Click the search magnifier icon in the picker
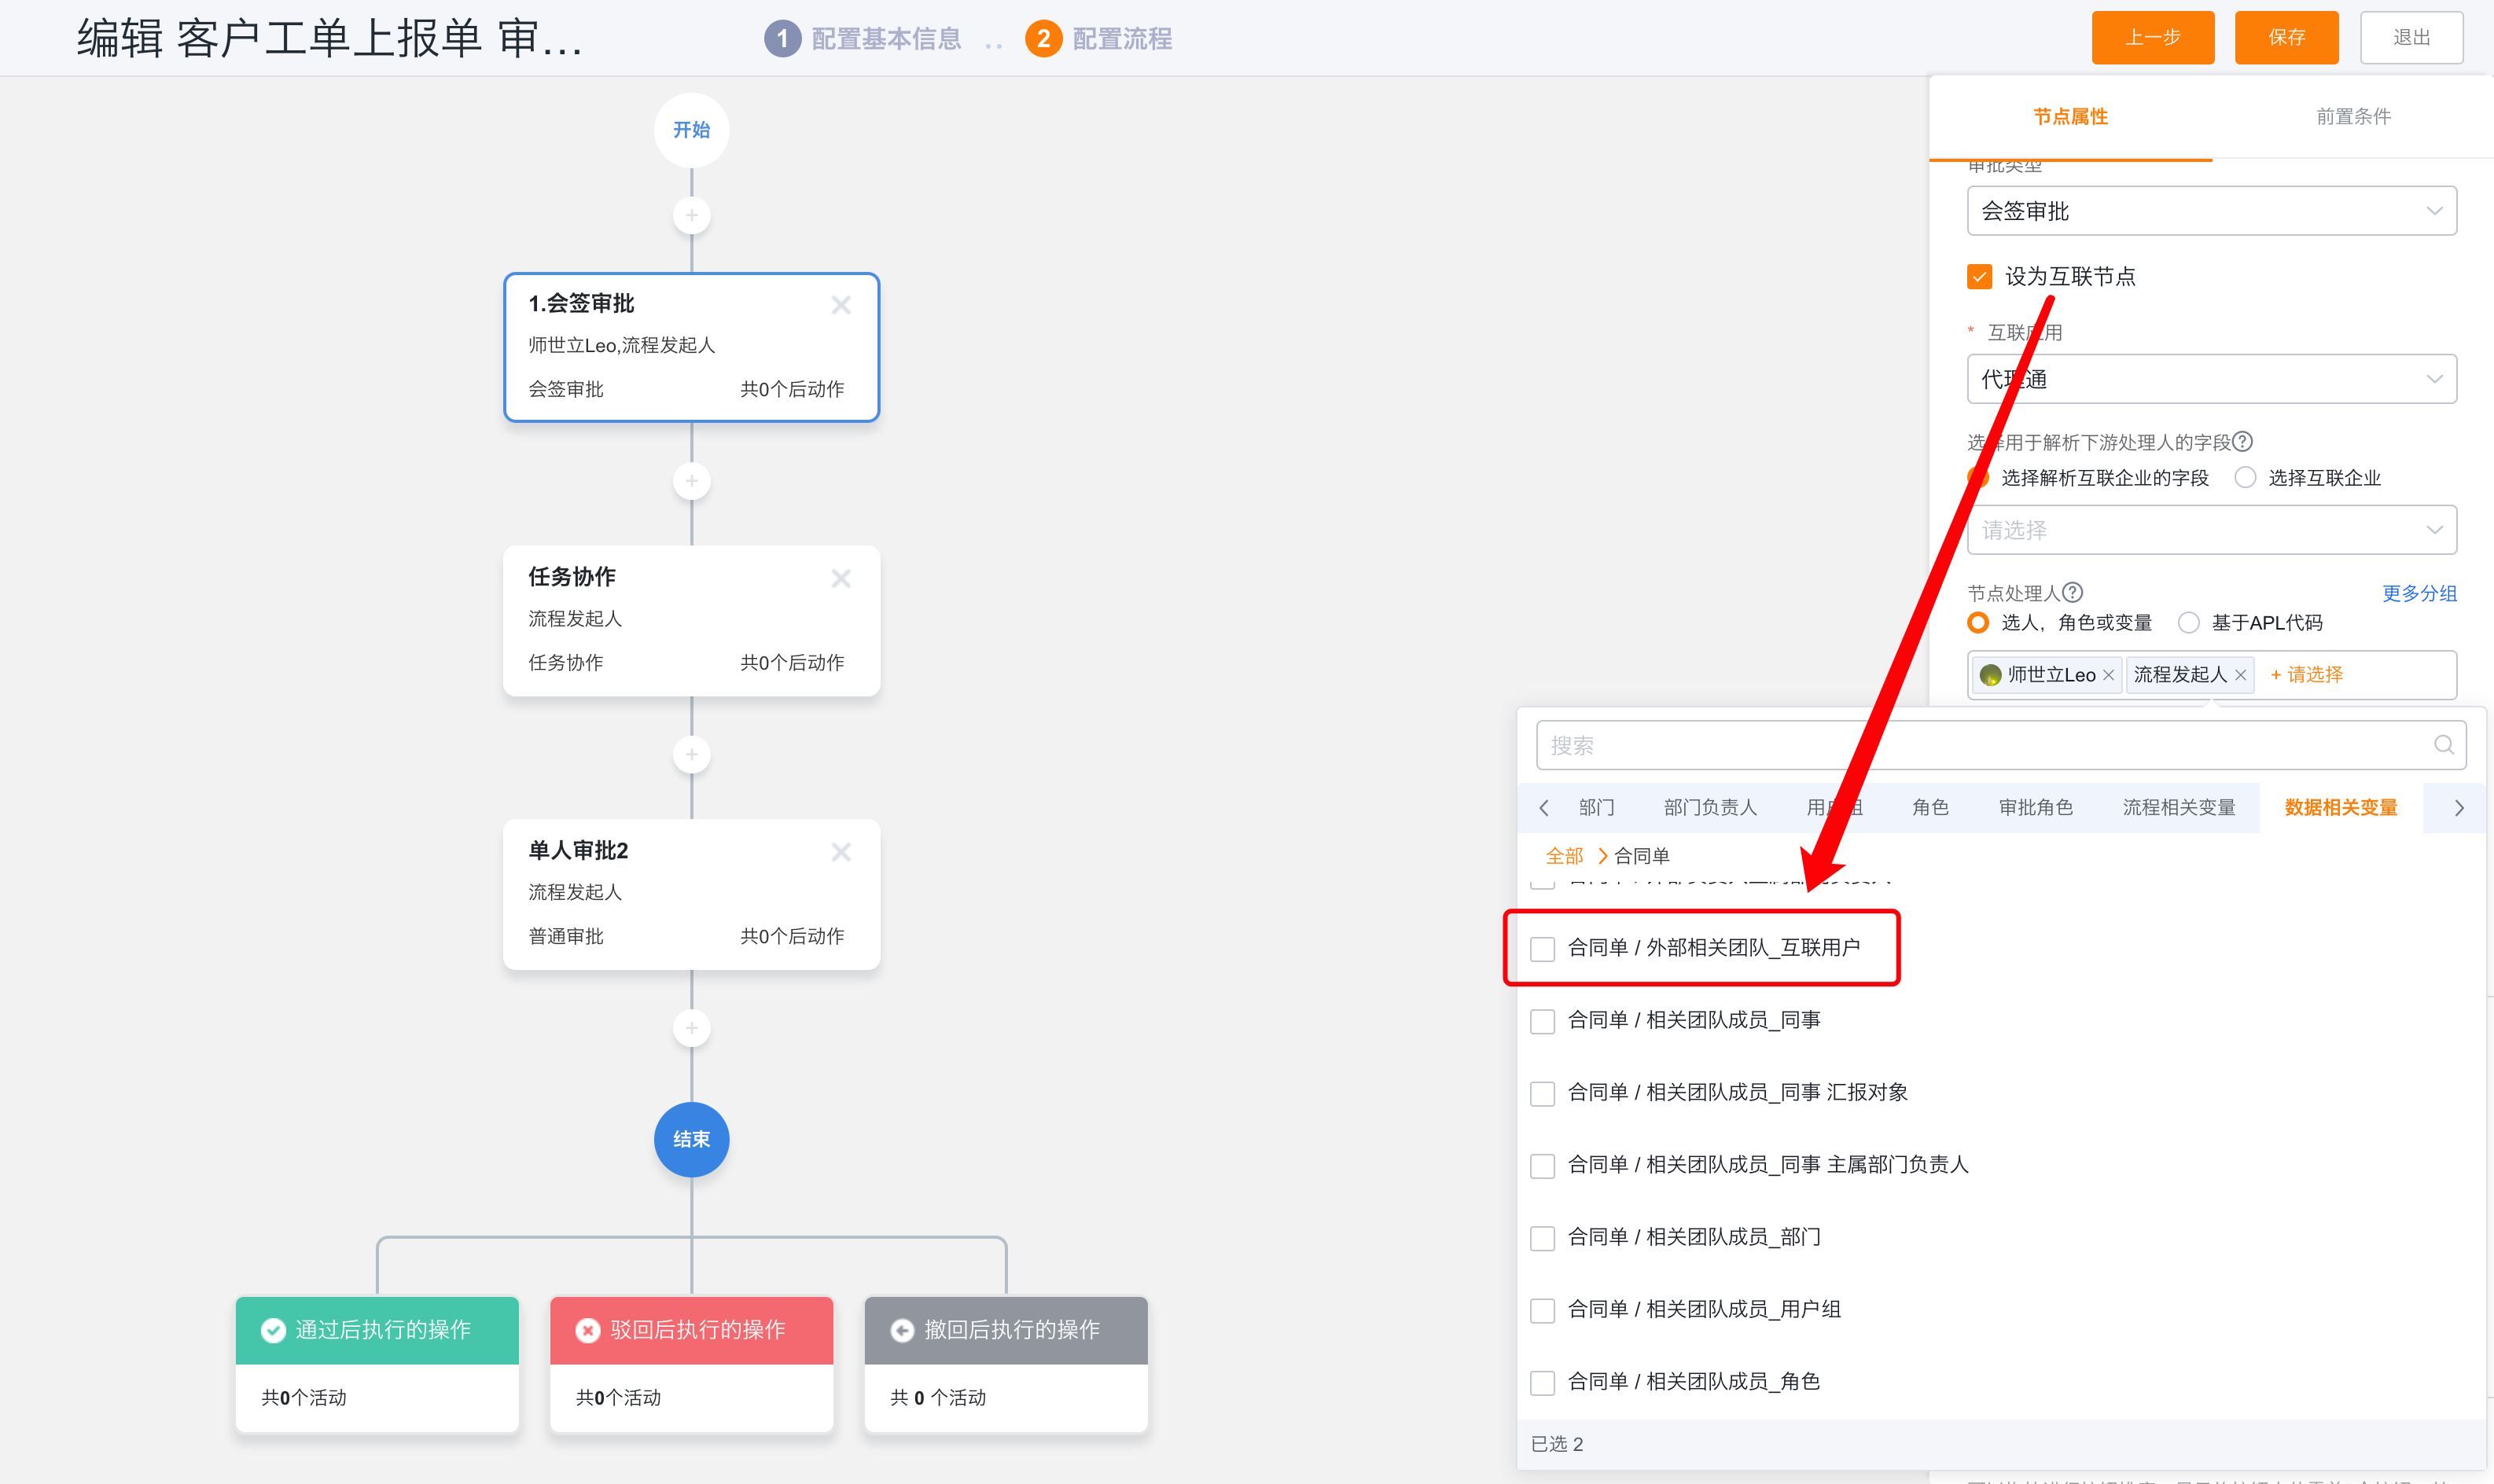The width and height of the screenshot is (2494, 1484). click(x=2443, y=745)
